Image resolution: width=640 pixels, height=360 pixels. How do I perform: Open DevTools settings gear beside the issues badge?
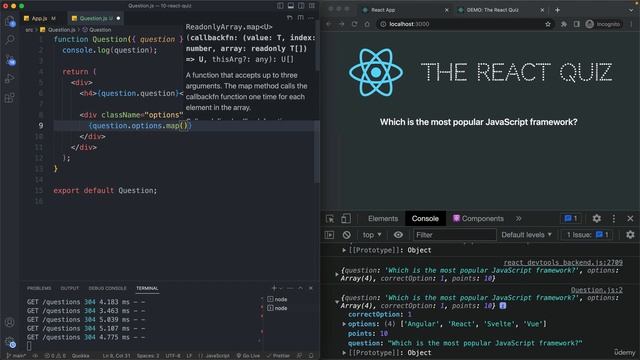pyautogui.click(x=597, y=218)
